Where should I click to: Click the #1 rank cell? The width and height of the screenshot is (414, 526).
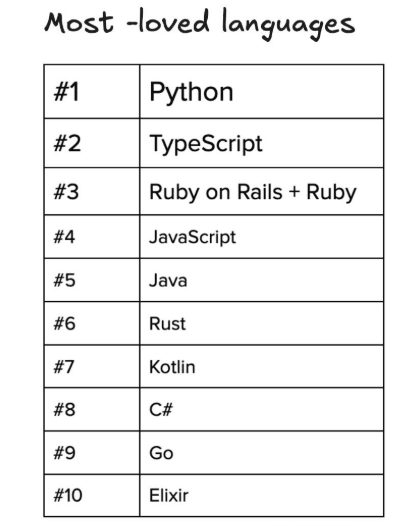click(92, 92)
